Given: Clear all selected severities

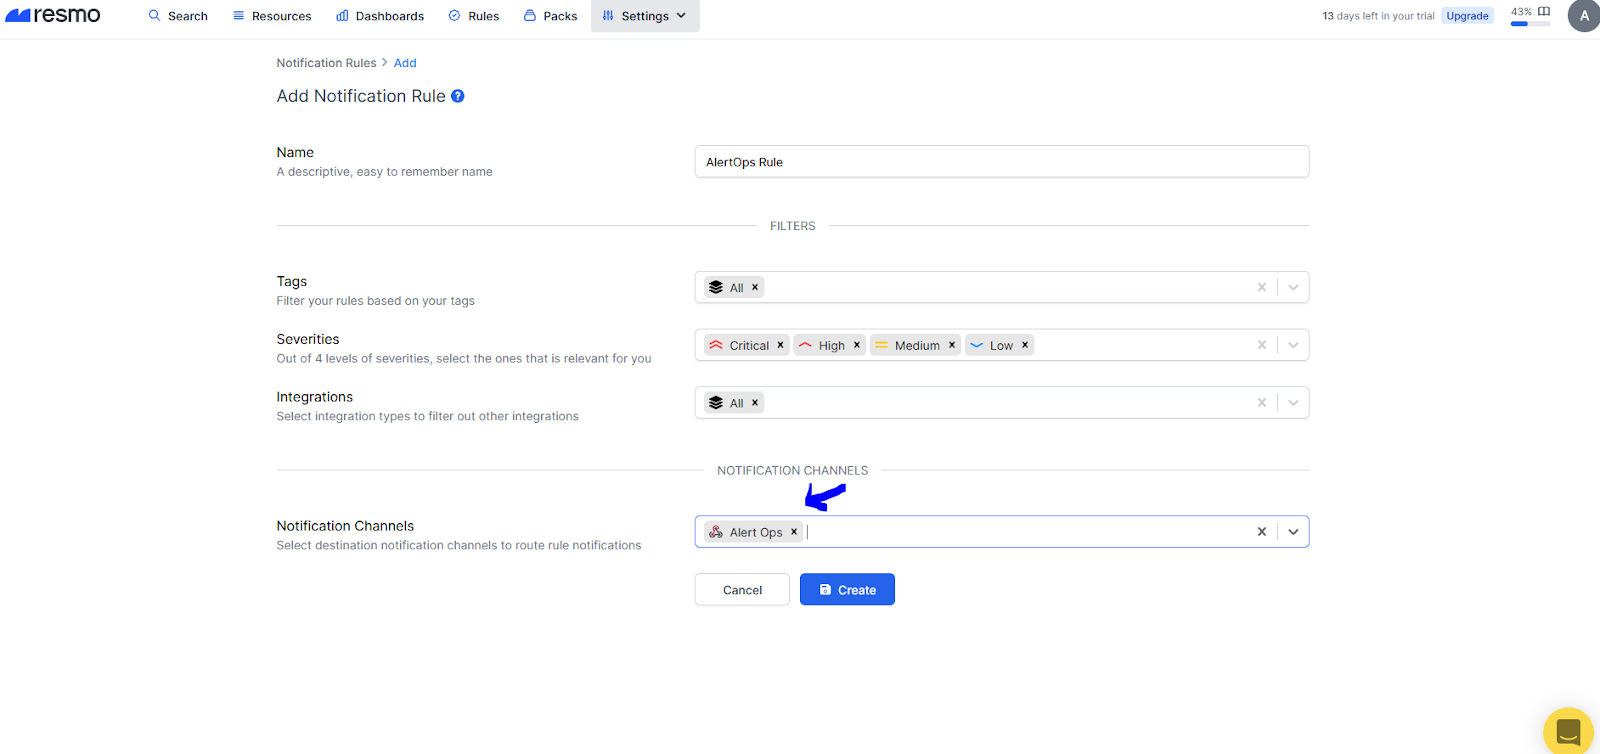Looking at the screenshot, I should (x=1262, y=345).
